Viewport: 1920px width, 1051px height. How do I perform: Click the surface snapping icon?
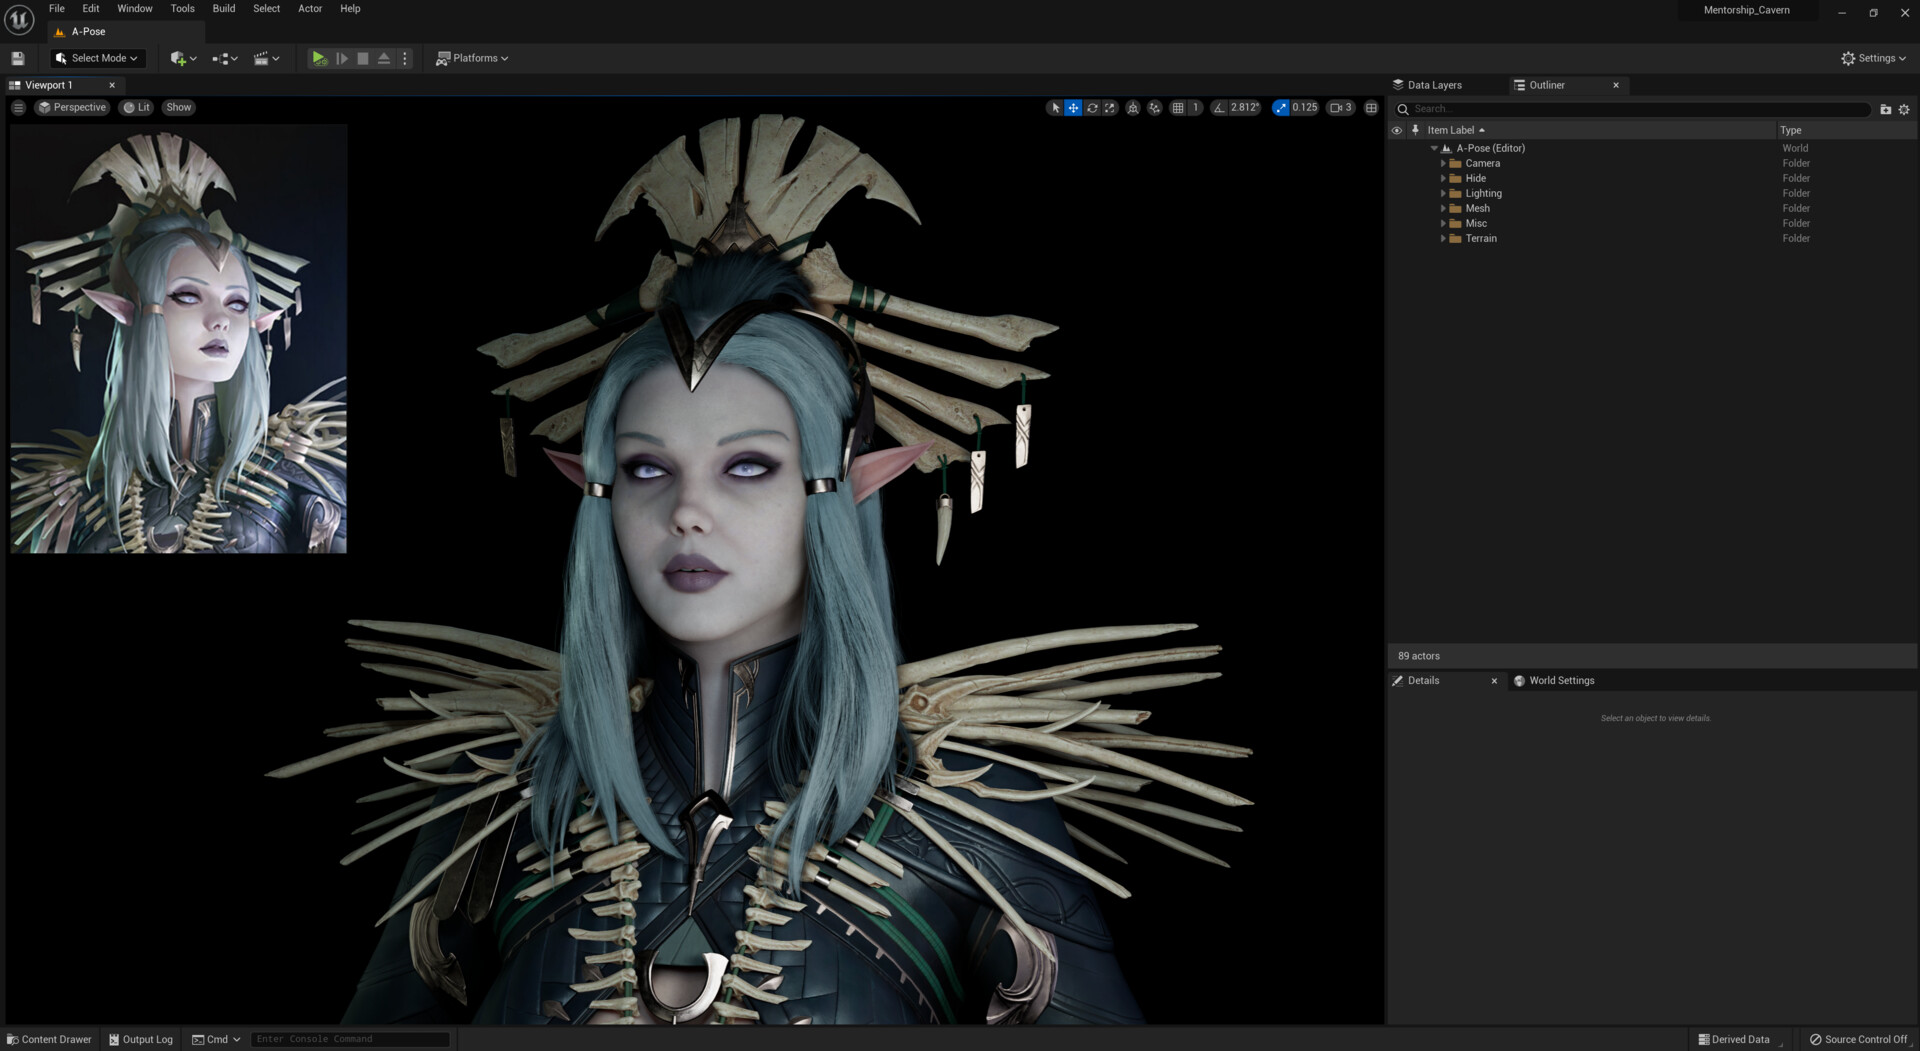pyautogui.click(x=1155, y=108)
